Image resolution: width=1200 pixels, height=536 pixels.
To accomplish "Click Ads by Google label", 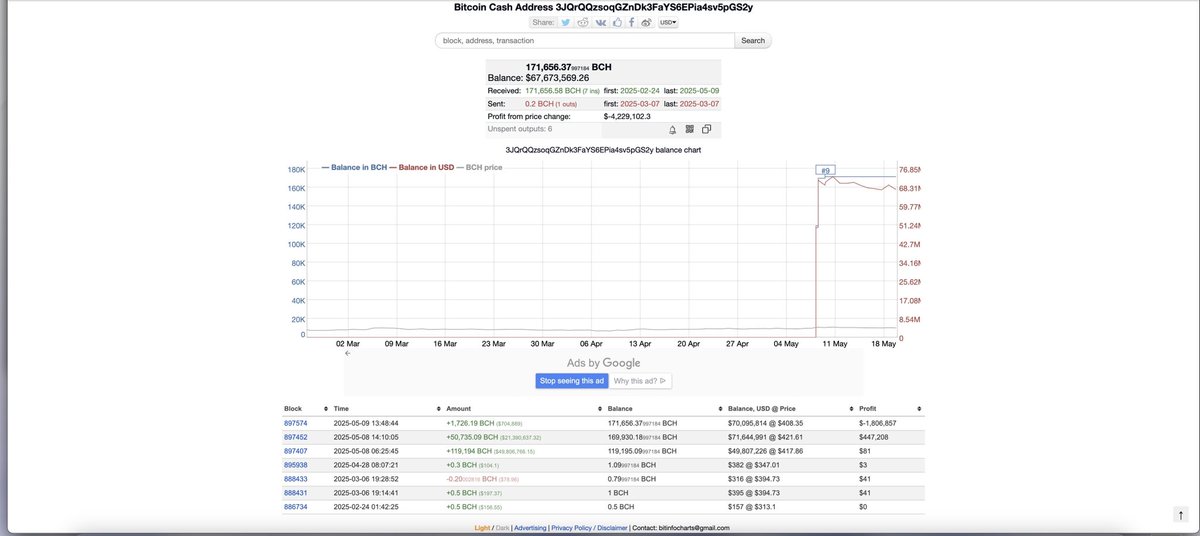I will pyautogui.click(x=603, y=363).
